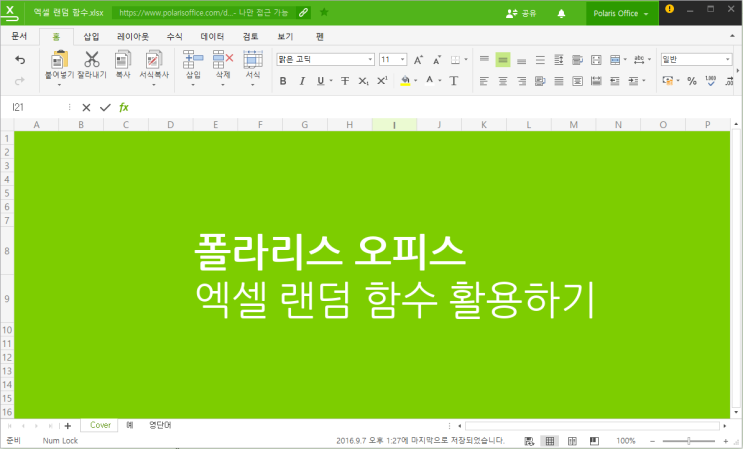Switch to the 보기 ribbon tab
The image size is (743, 449).
point(285,36)
